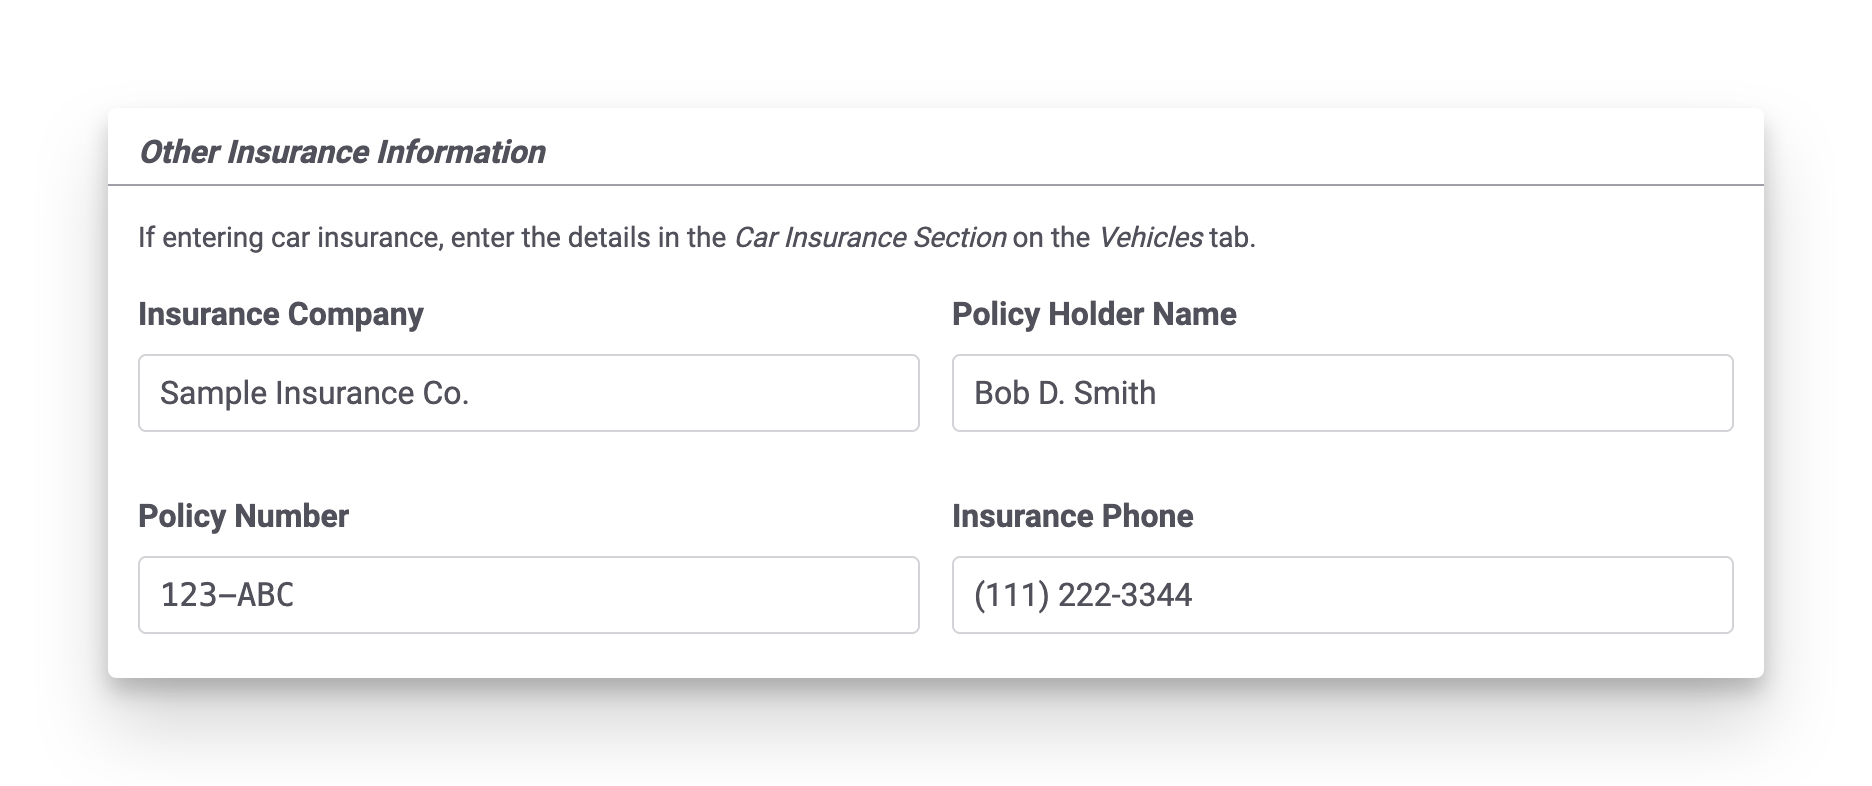Viewport: 1872px width, 786px height.
Task: Click the italic "Car Insurance Section" text
Action: pyautogui.click(x=870, y=238)
